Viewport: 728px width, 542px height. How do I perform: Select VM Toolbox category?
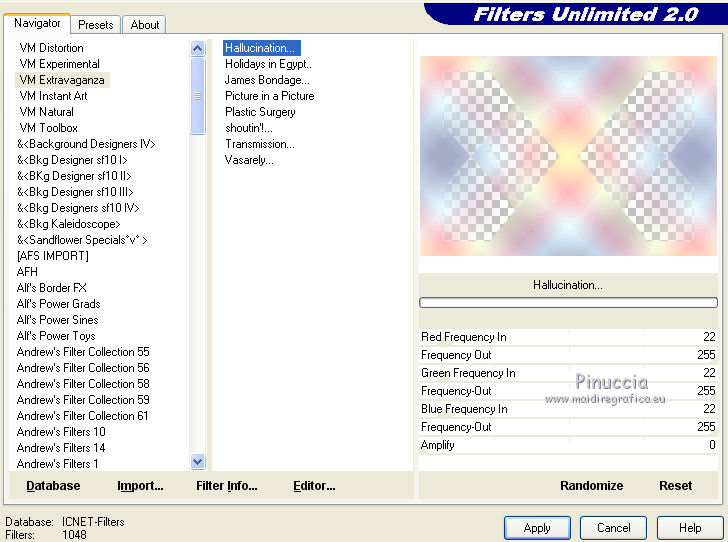(48, 128)
